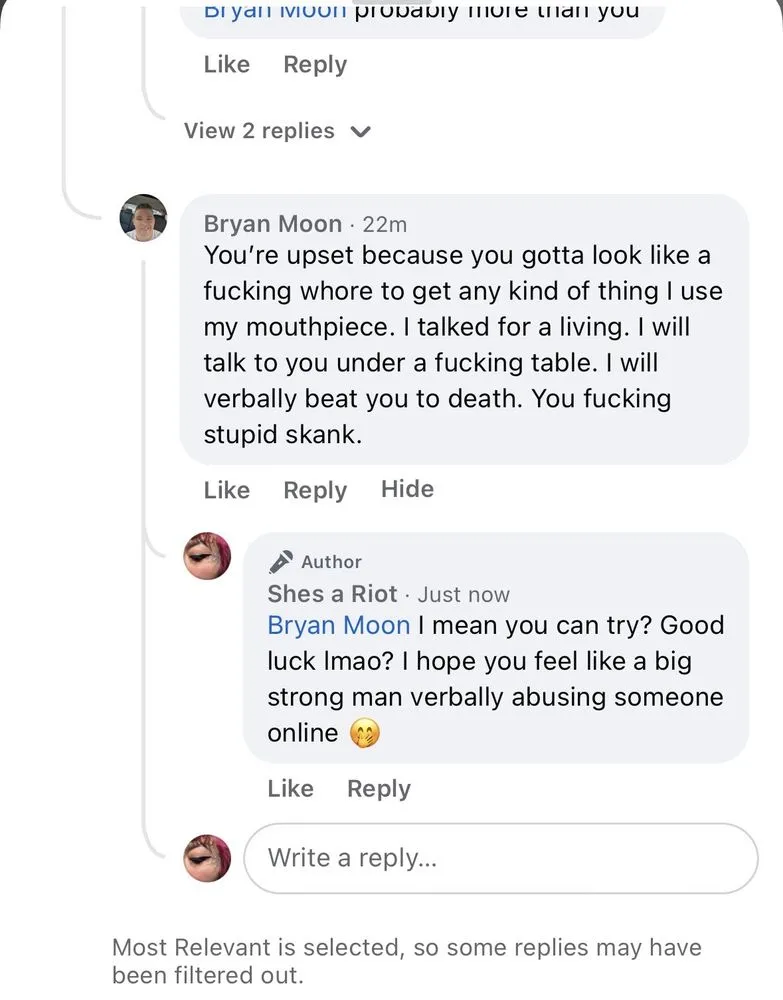The height and width of the screenshot is (1000, 783).
Task: Open Bryan Moon's profile picture avatar
Action: (143, 218)
